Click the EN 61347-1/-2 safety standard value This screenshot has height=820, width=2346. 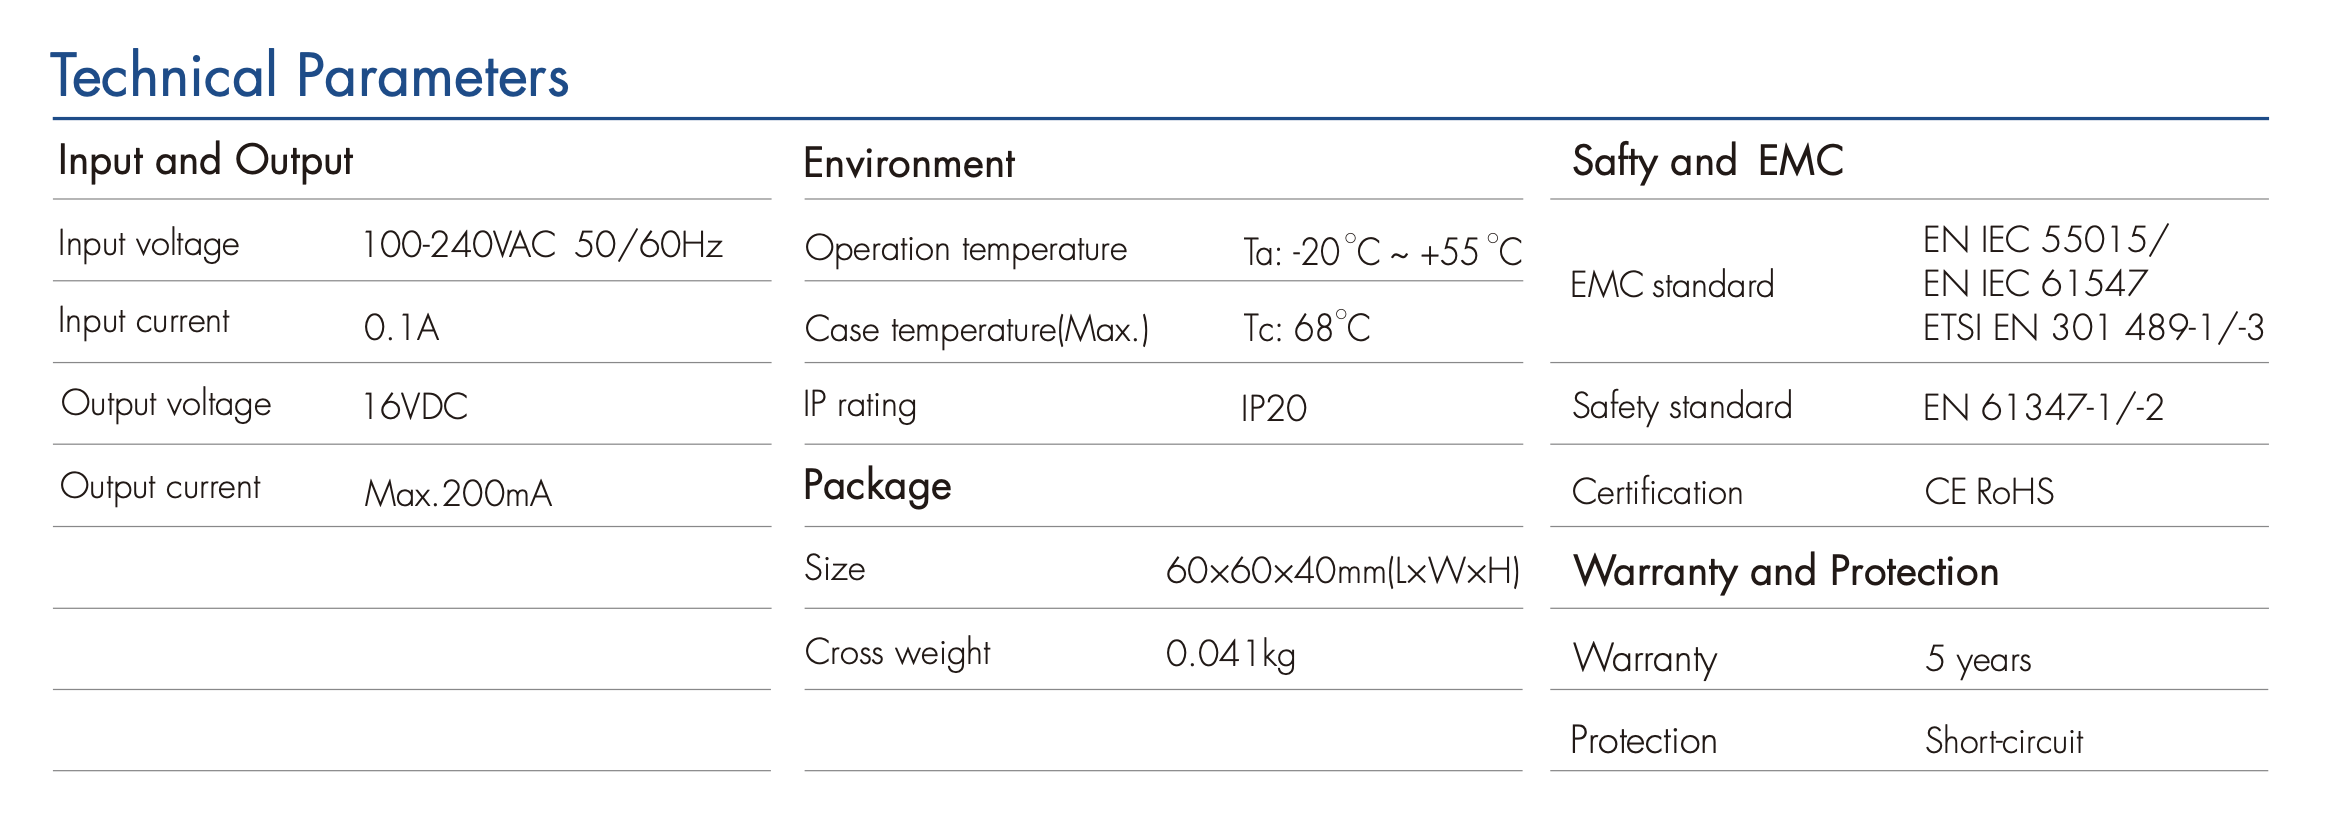(2043, 408)
